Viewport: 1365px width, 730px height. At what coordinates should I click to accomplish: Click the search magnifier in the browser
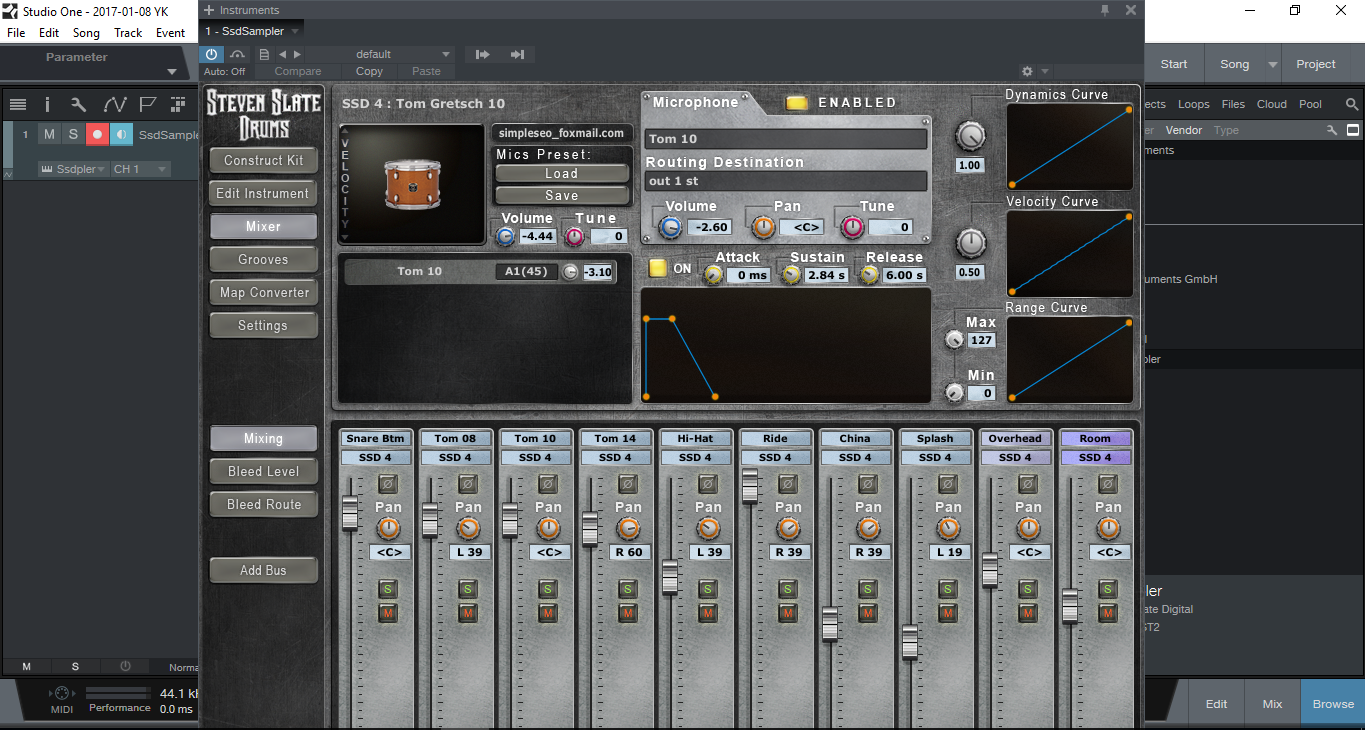pyautogui.click(x=1351, y=104)
